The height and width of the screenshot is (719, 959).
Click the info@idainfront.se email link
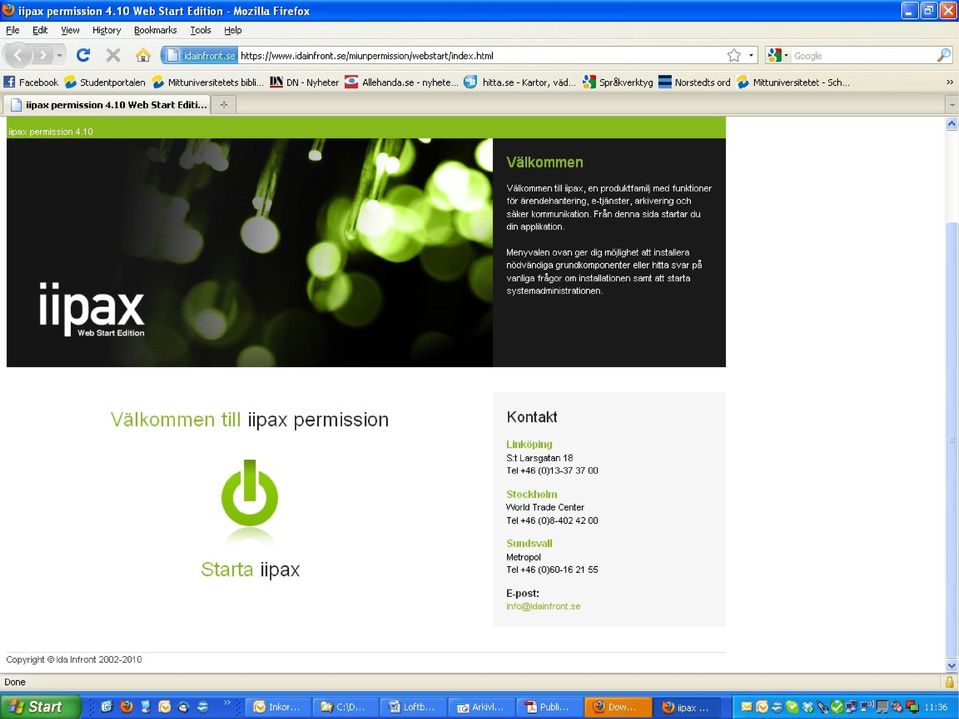pyautogui.click(x=543, y=606)
